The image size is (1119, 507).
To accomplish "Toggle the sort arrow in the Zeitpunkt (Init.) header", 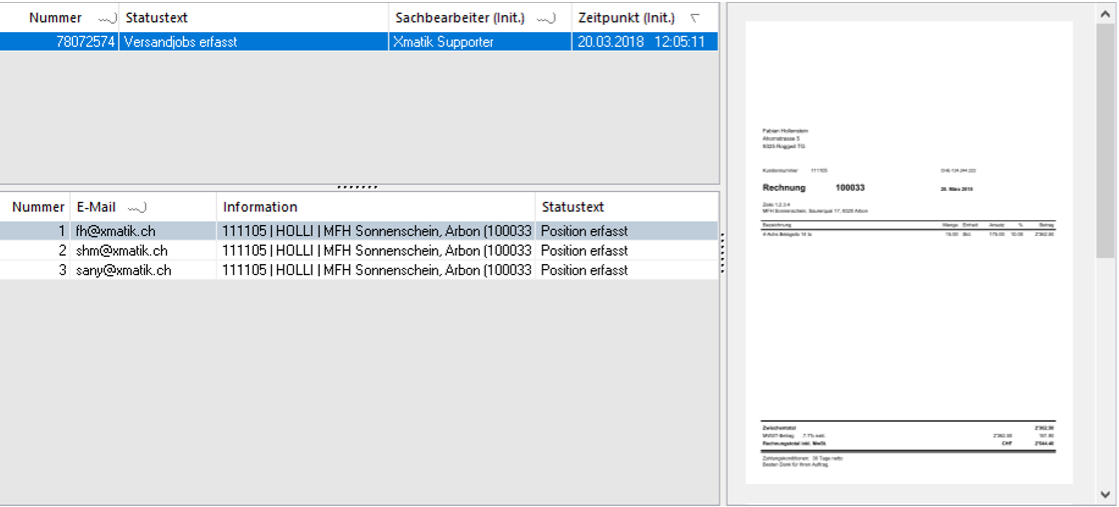I will [x=696, y=19].
